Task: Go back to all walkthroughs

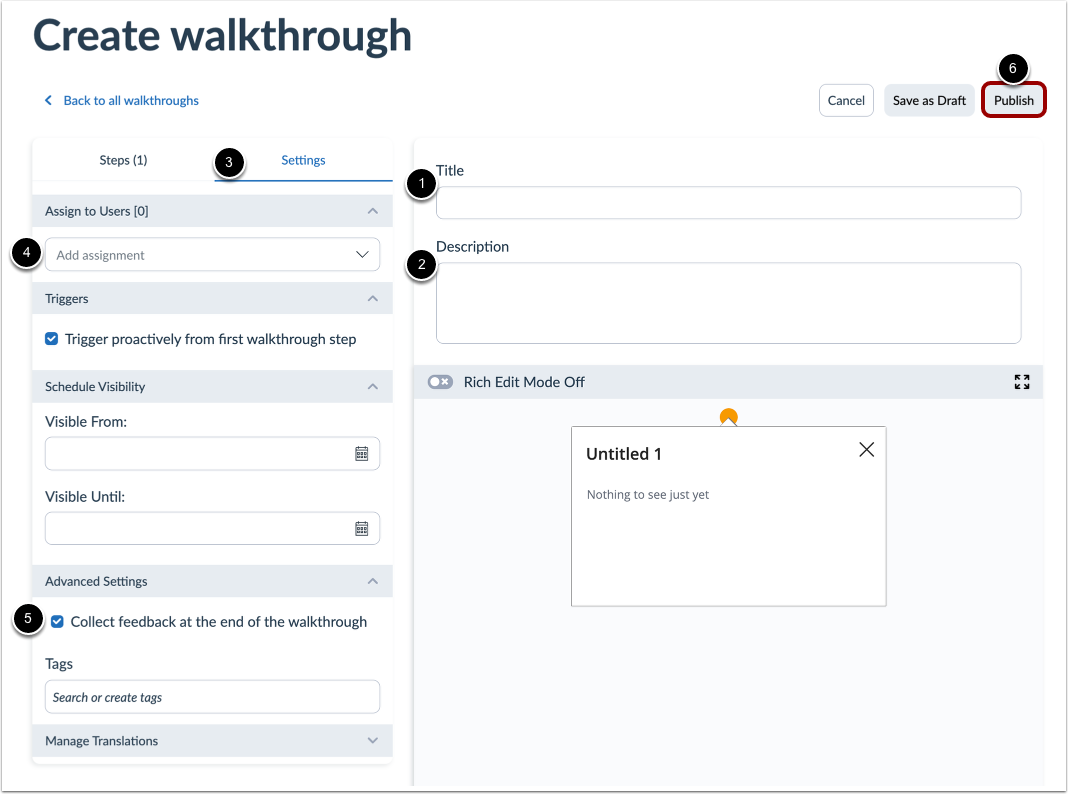Action: click(121, 100)
